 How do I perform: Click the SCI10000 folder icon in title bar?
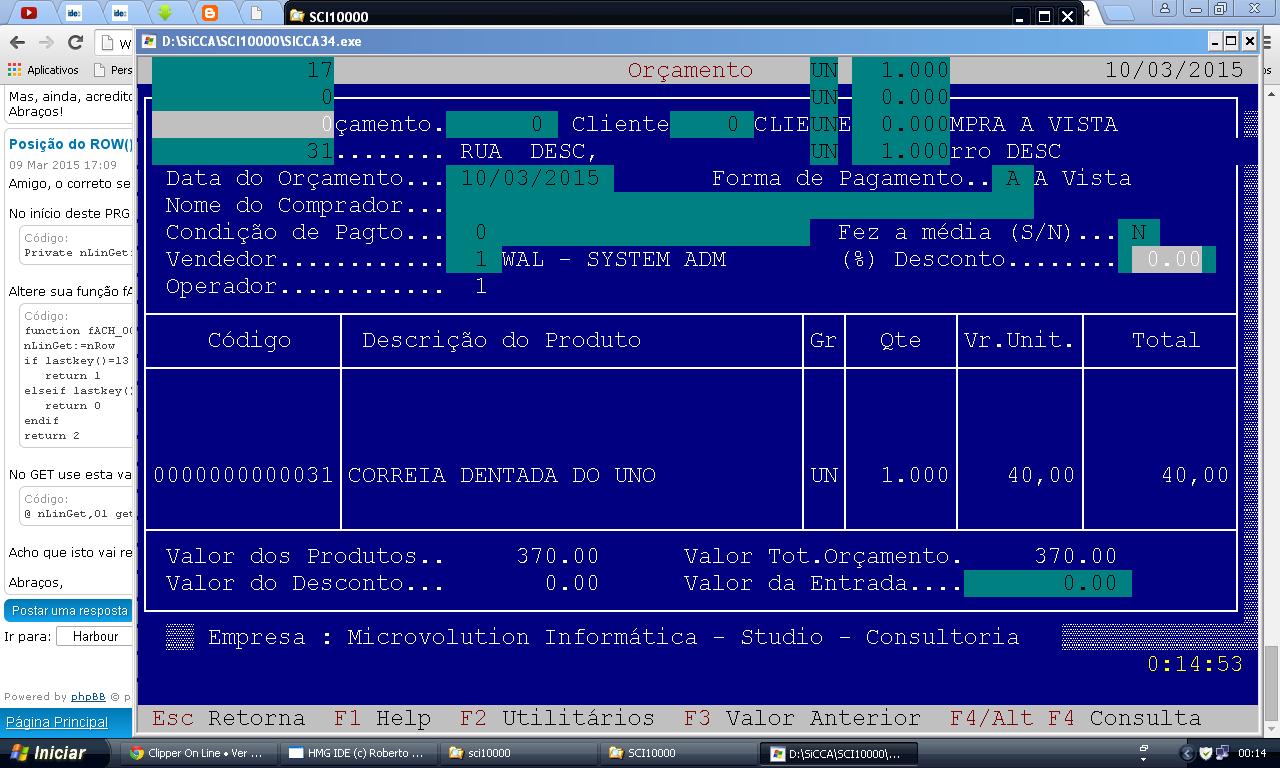(297, 16)
